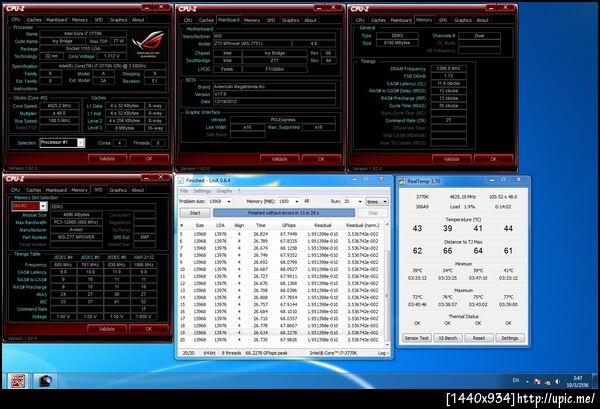Click the Time column header in LinX
This screenshot has width=600, height=409.
coord(261,225)
